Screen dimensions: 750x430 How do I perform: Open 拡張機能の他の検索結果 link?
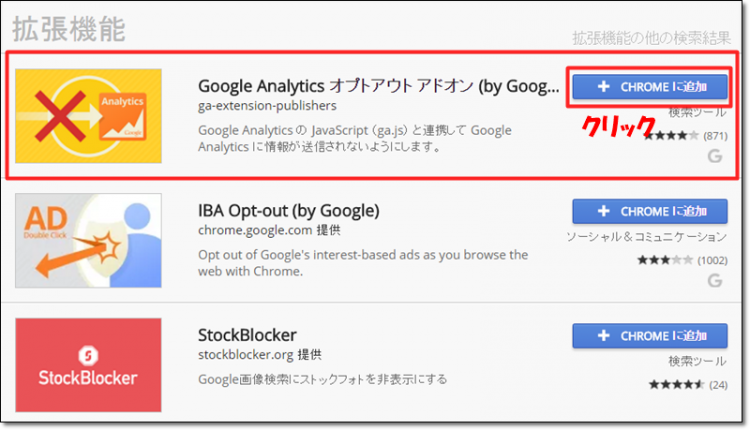(651, 38)
